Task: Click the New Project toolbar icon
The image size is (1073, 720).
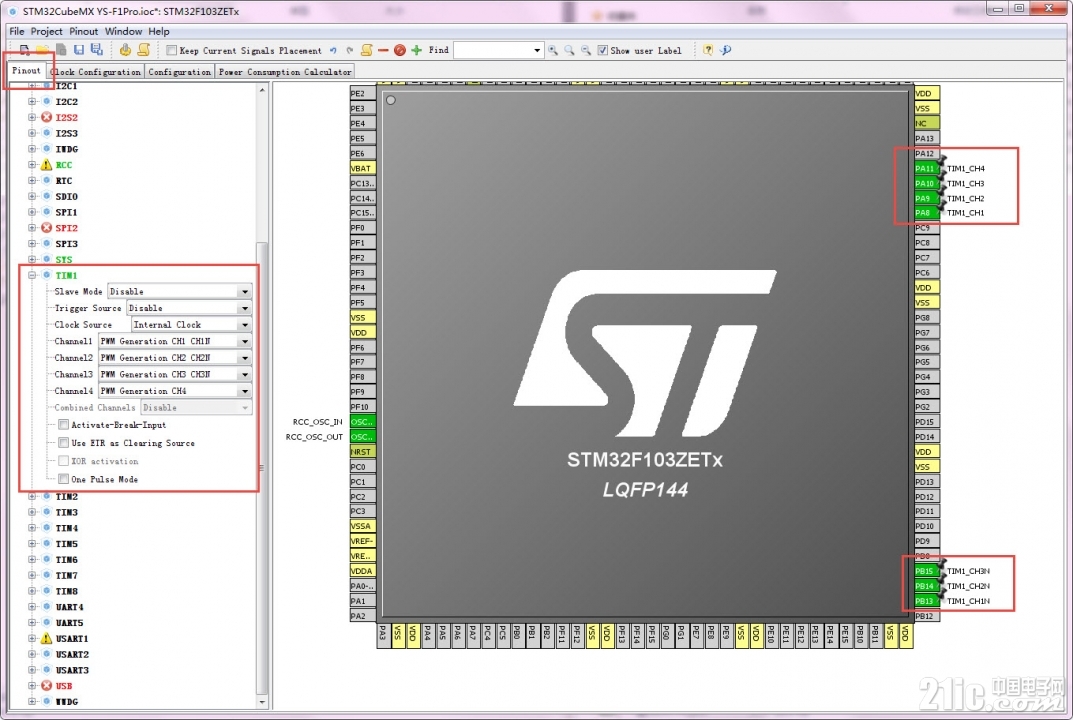Action: (x=25, y=50)
